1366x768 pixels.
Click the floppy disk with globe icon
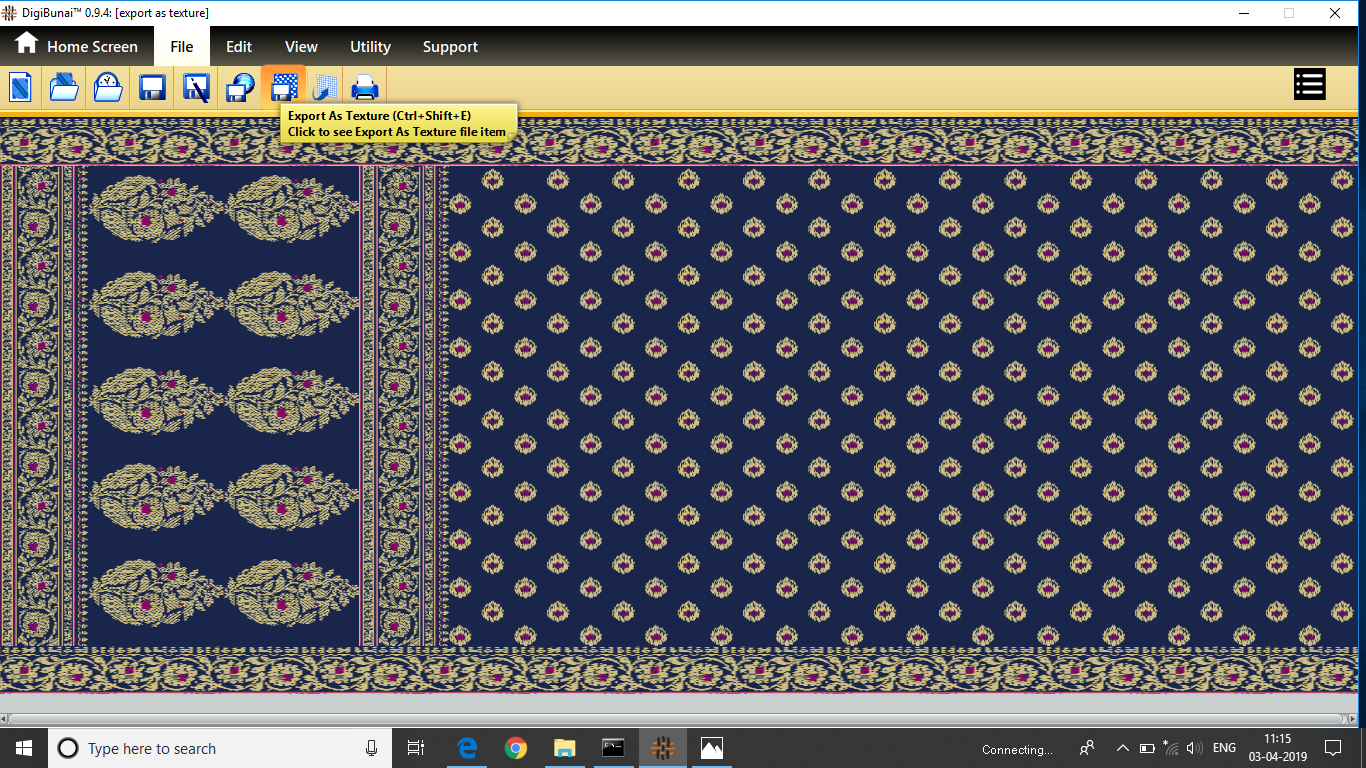(x=240, y=87)
